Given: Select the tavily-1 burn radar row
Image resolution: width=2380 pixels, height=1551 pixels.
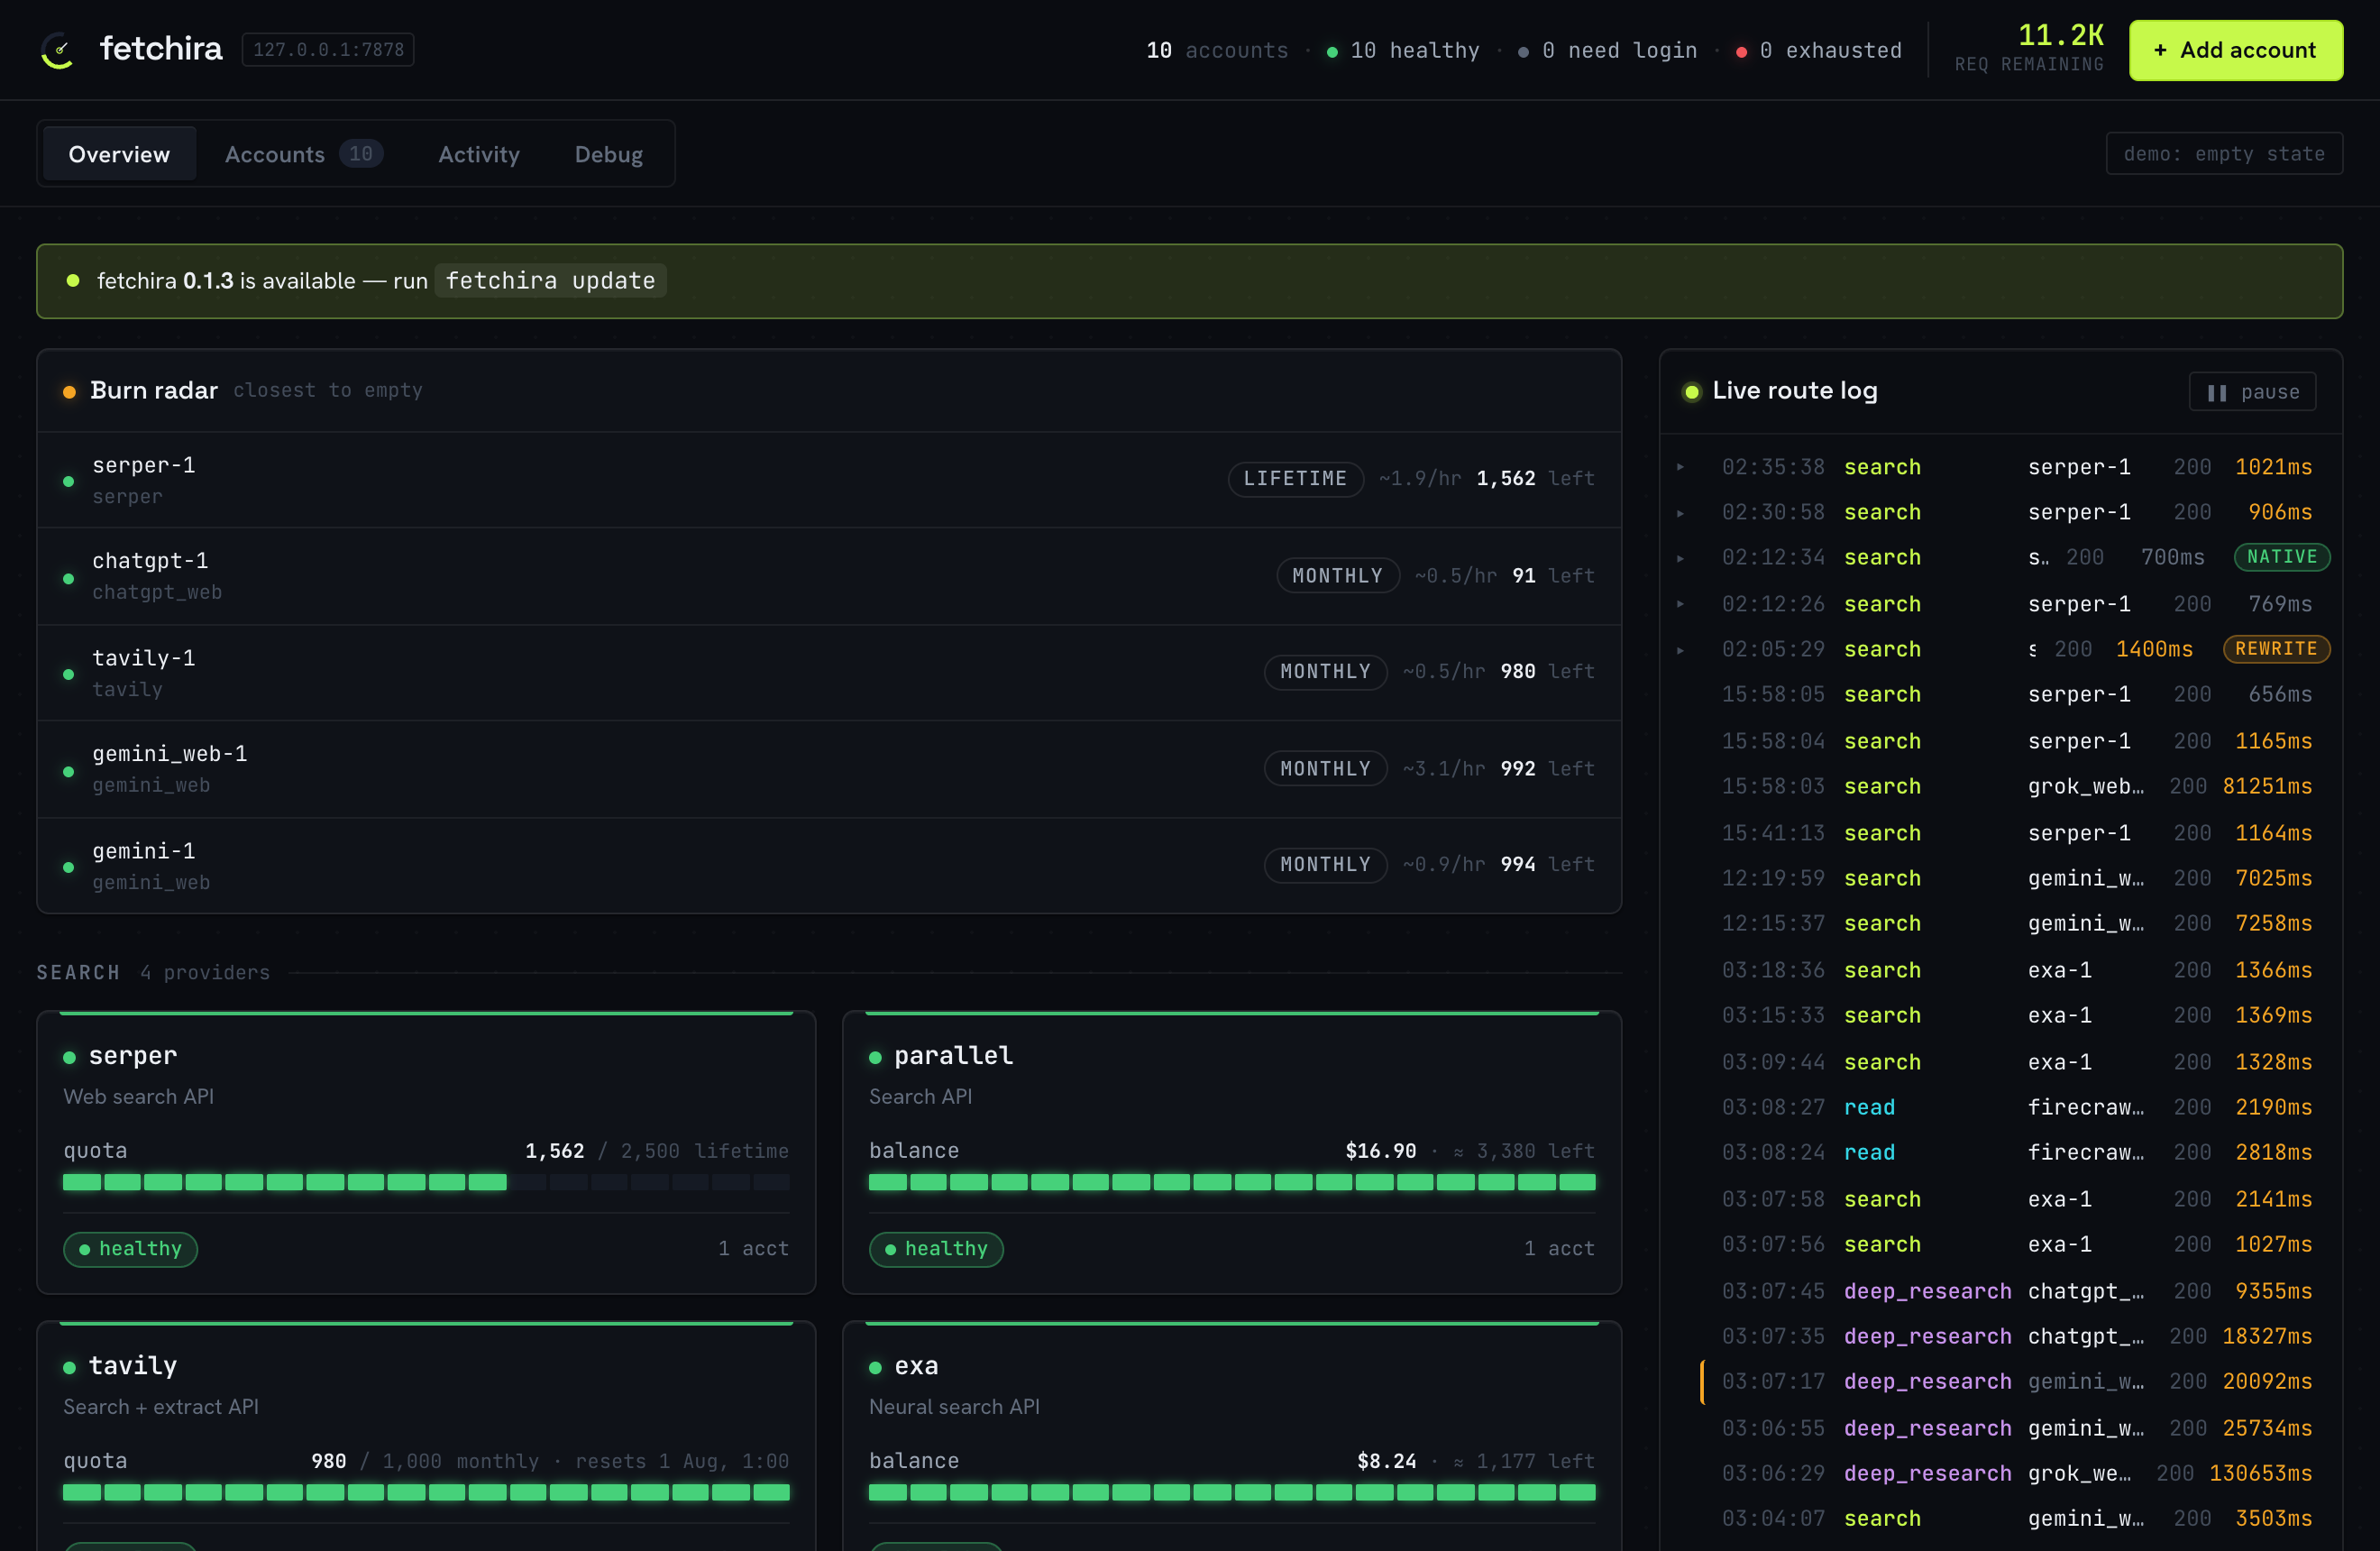Looking at the screenshot, I should point(829,673).
